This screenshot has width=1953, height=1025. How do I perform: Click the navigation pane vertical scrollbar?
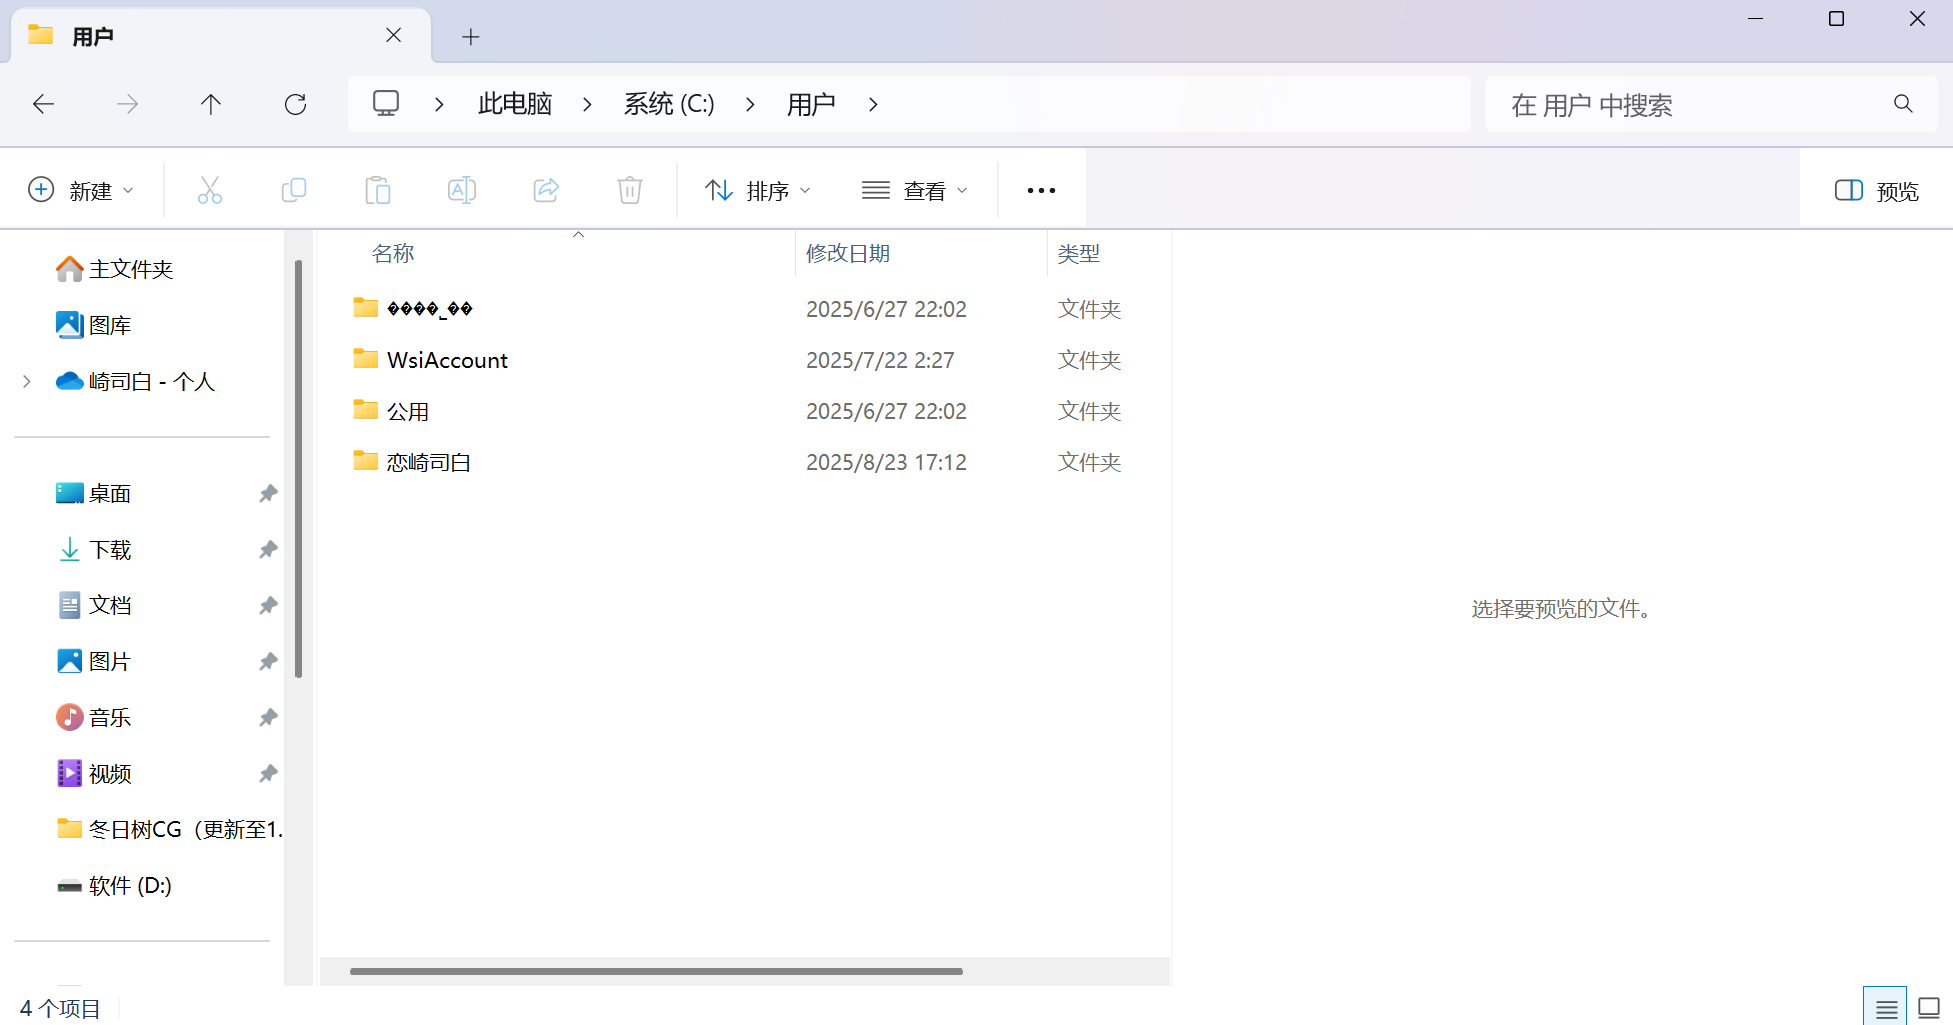[298, 468]
